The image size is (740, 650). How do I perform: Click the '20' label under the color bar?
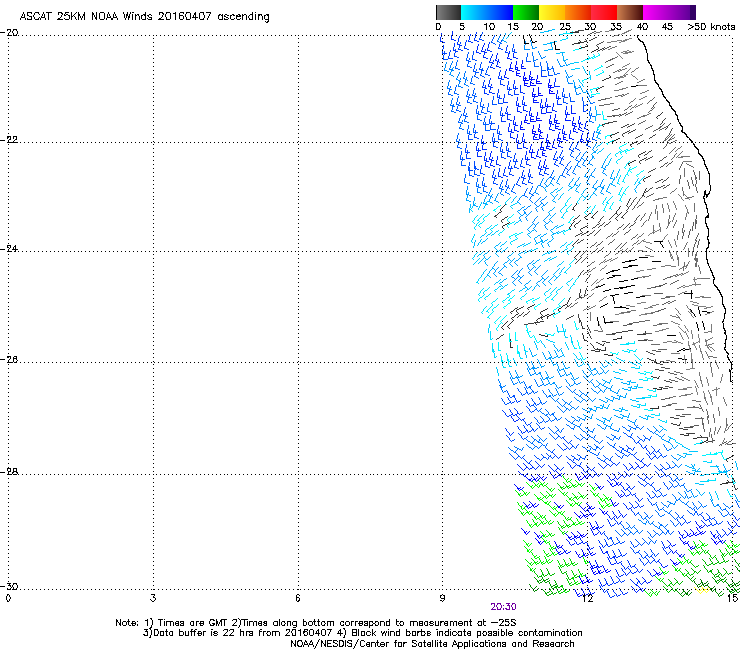tap(537, 27)
